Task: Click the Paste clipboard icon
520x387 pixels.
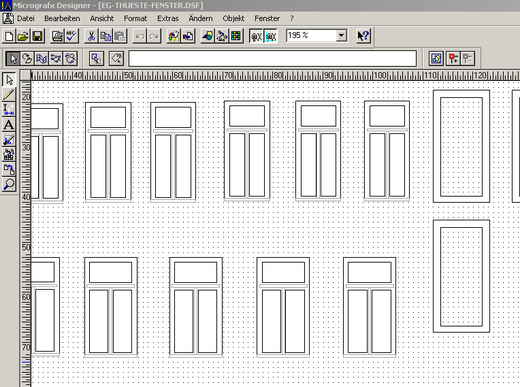Action: pyautogui.click(x=120, y=36)
